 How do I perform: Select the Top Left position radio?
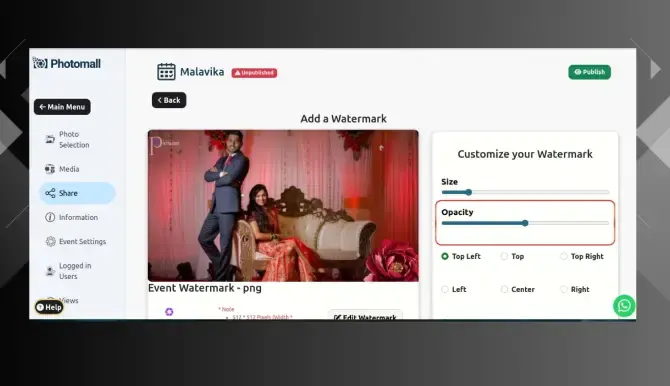(445, 256)
